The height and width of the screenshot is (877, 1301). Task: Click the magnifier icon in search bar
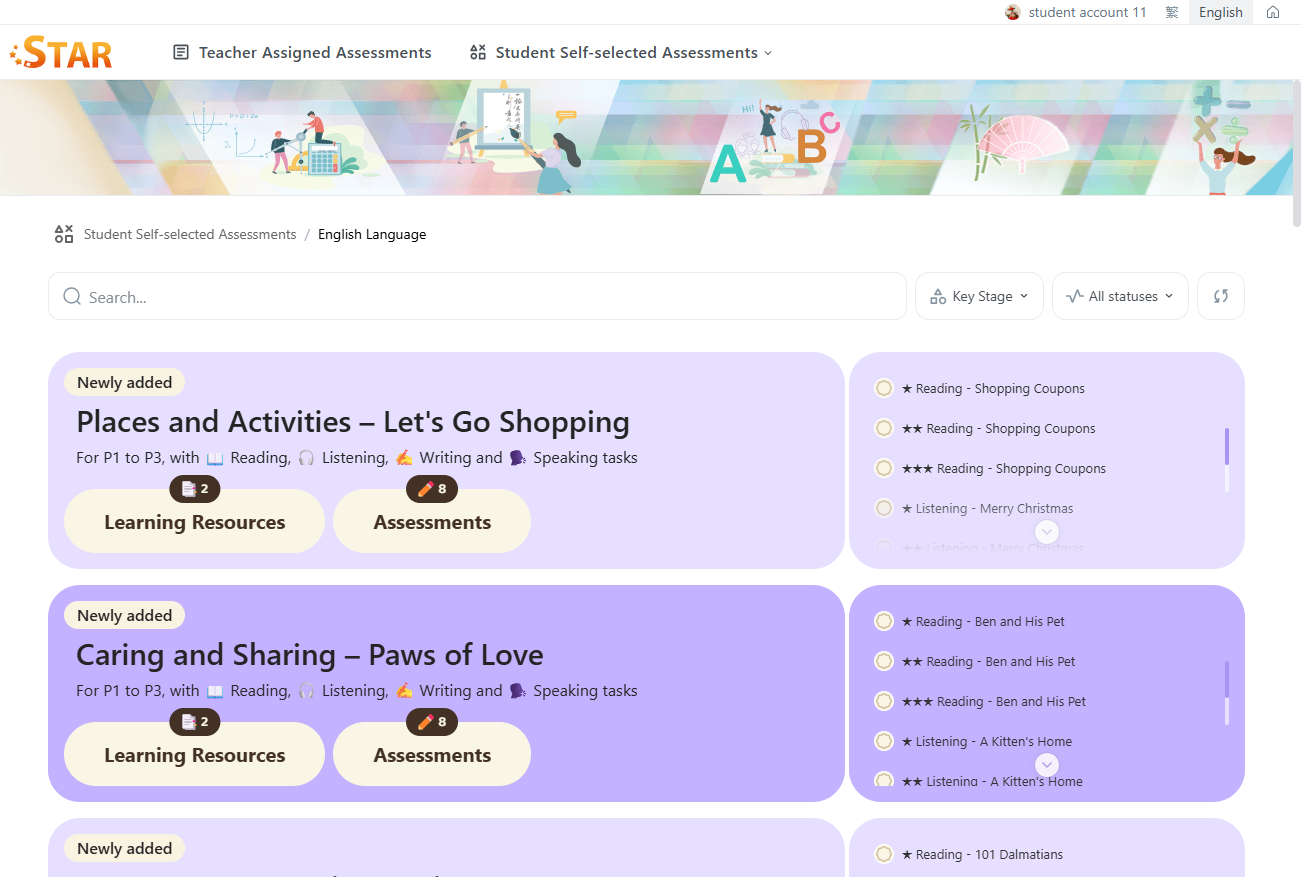(72, 297)
